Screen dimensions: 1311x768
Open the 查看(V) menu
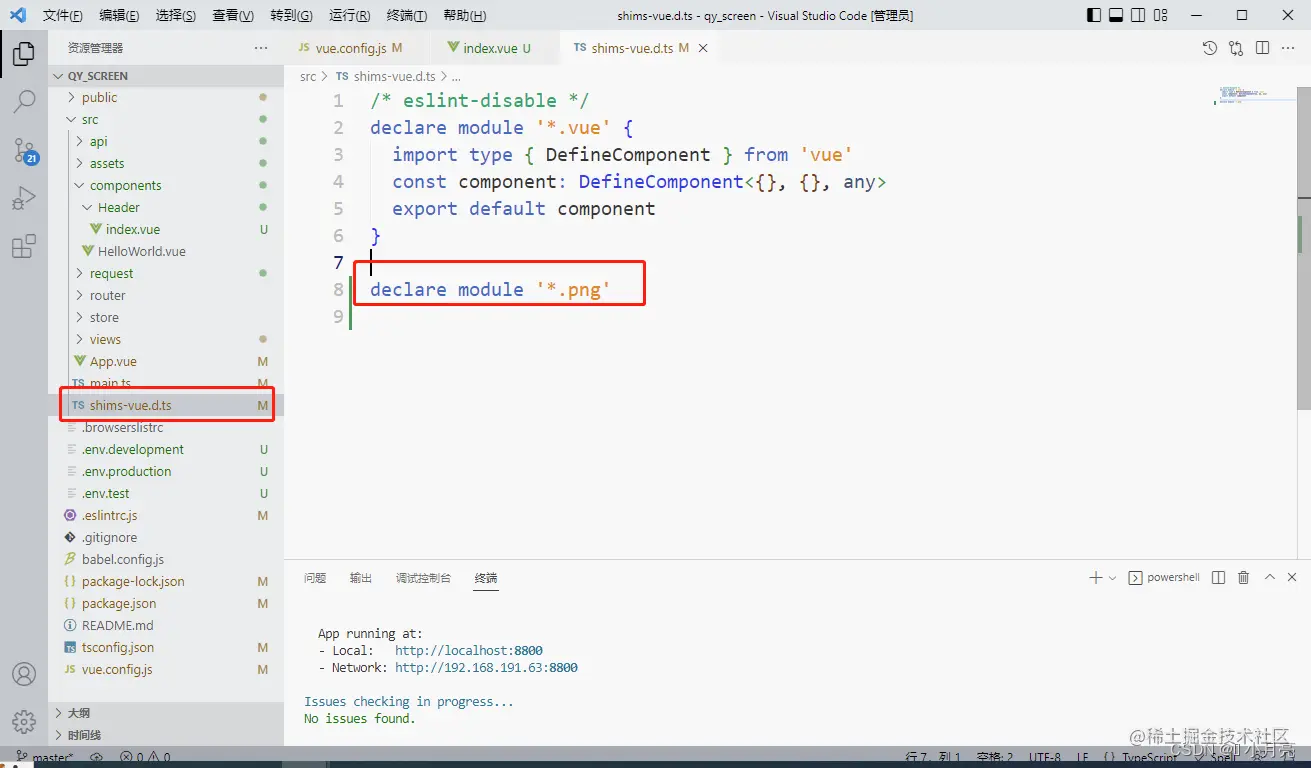tap(233, 16)
